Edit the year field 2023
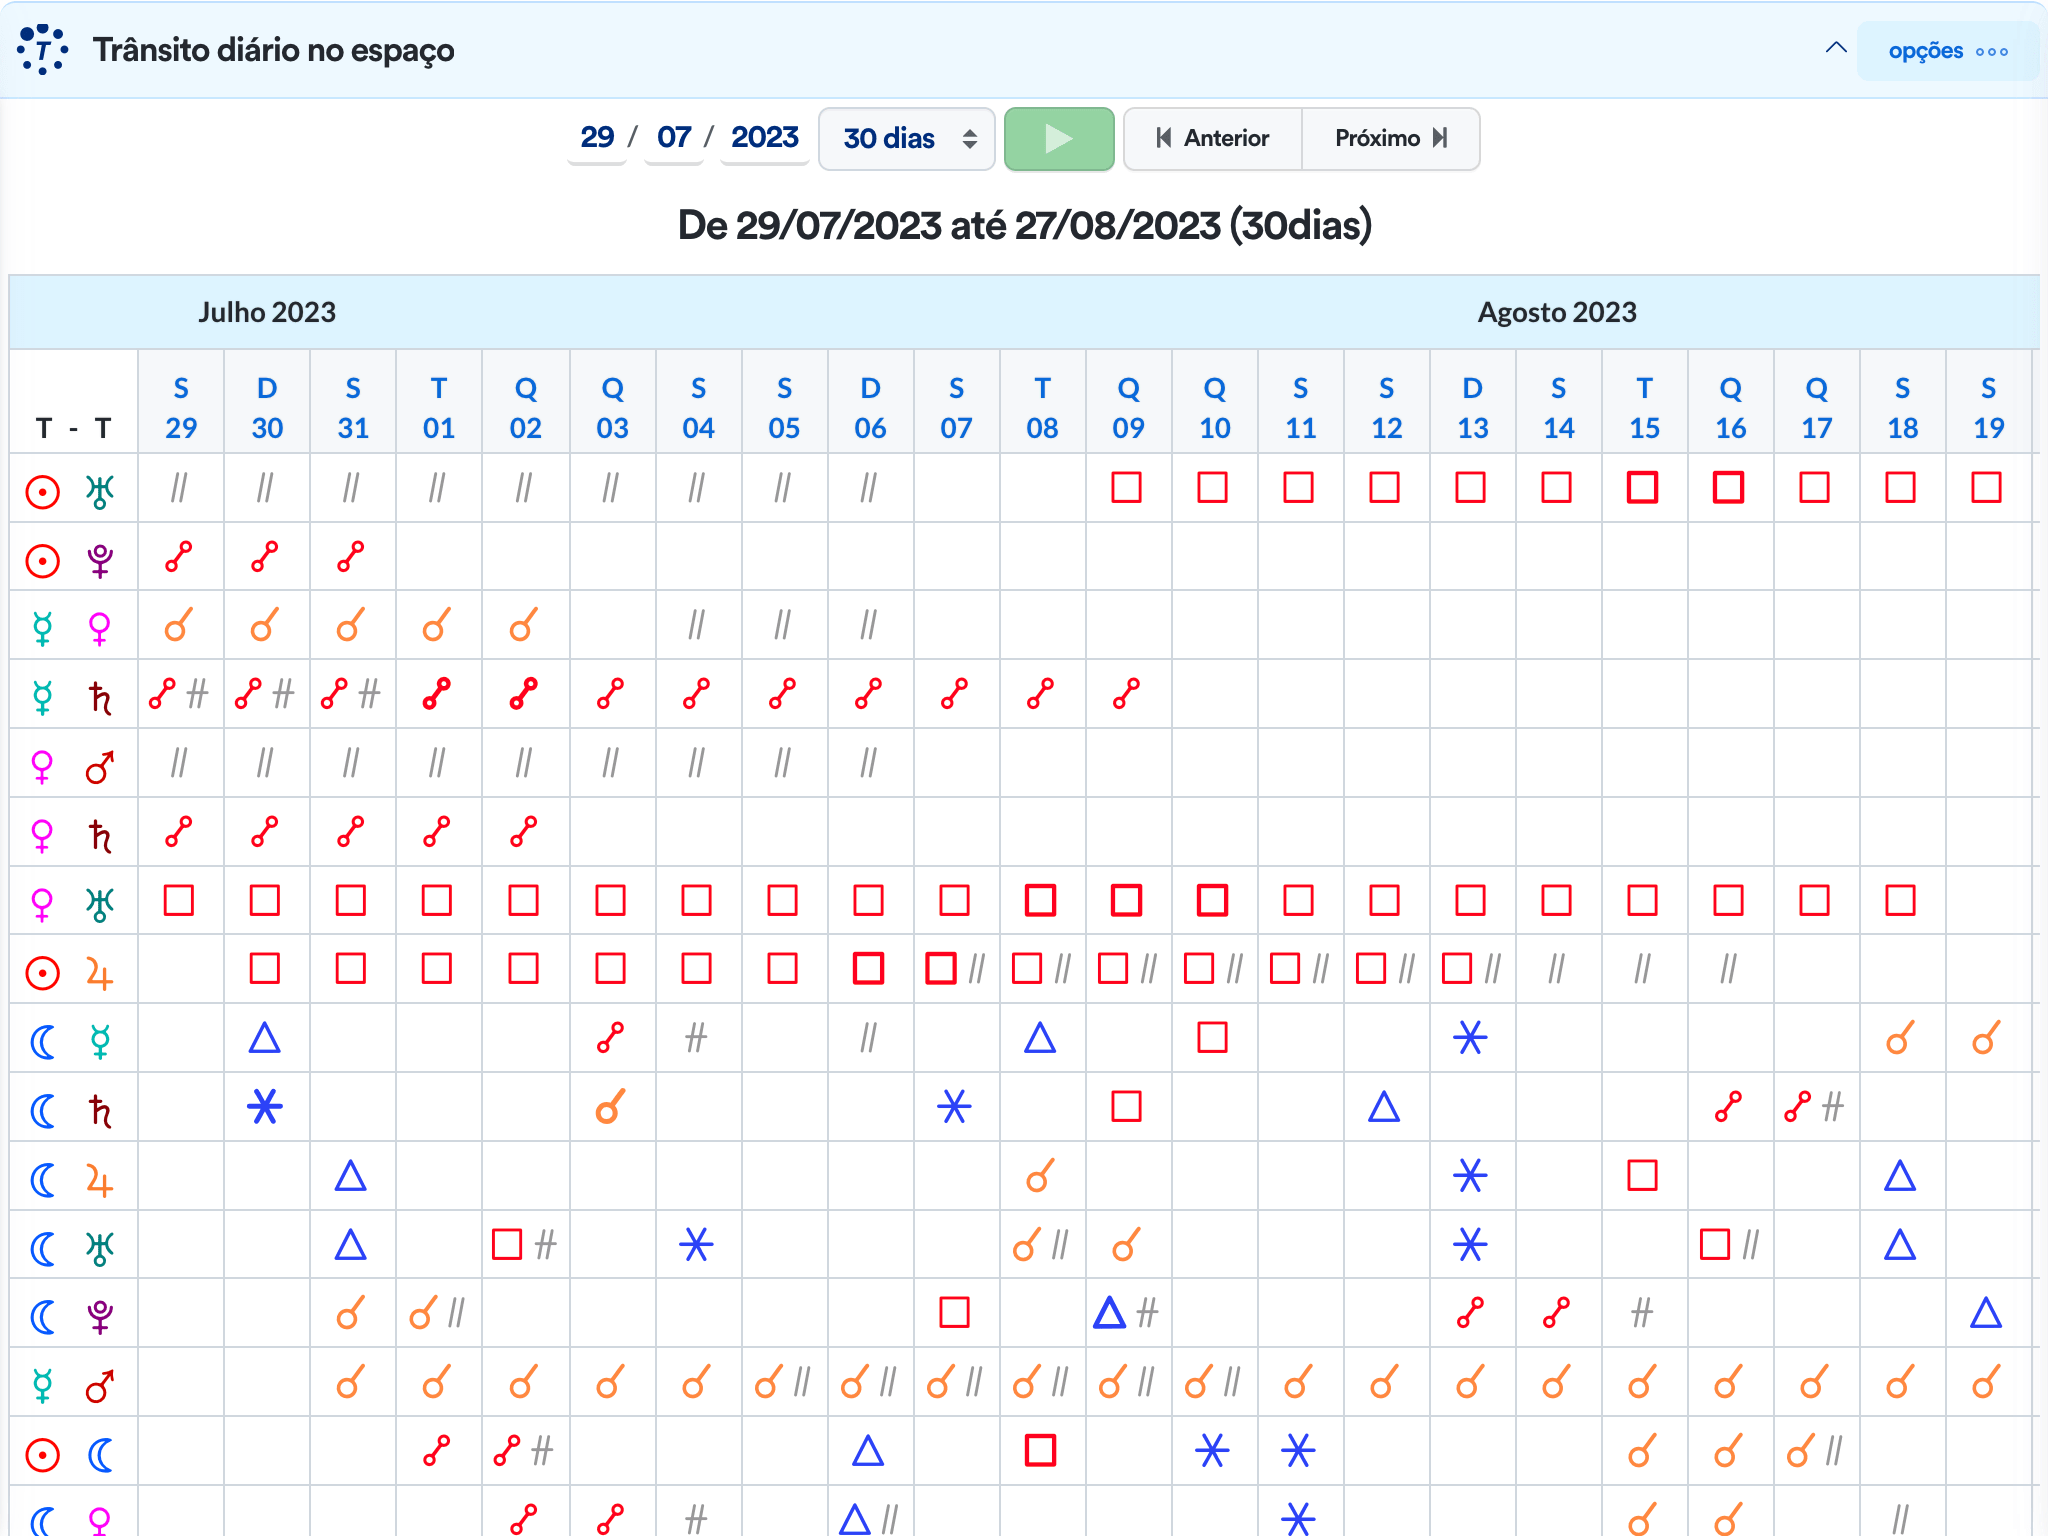Viewport: 2048px width, 1536px height. (x=765, y=137)
